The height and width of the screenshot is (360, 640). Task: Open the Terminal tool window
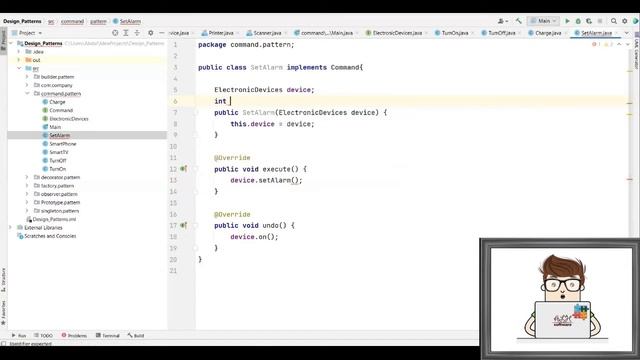(108, 336)
